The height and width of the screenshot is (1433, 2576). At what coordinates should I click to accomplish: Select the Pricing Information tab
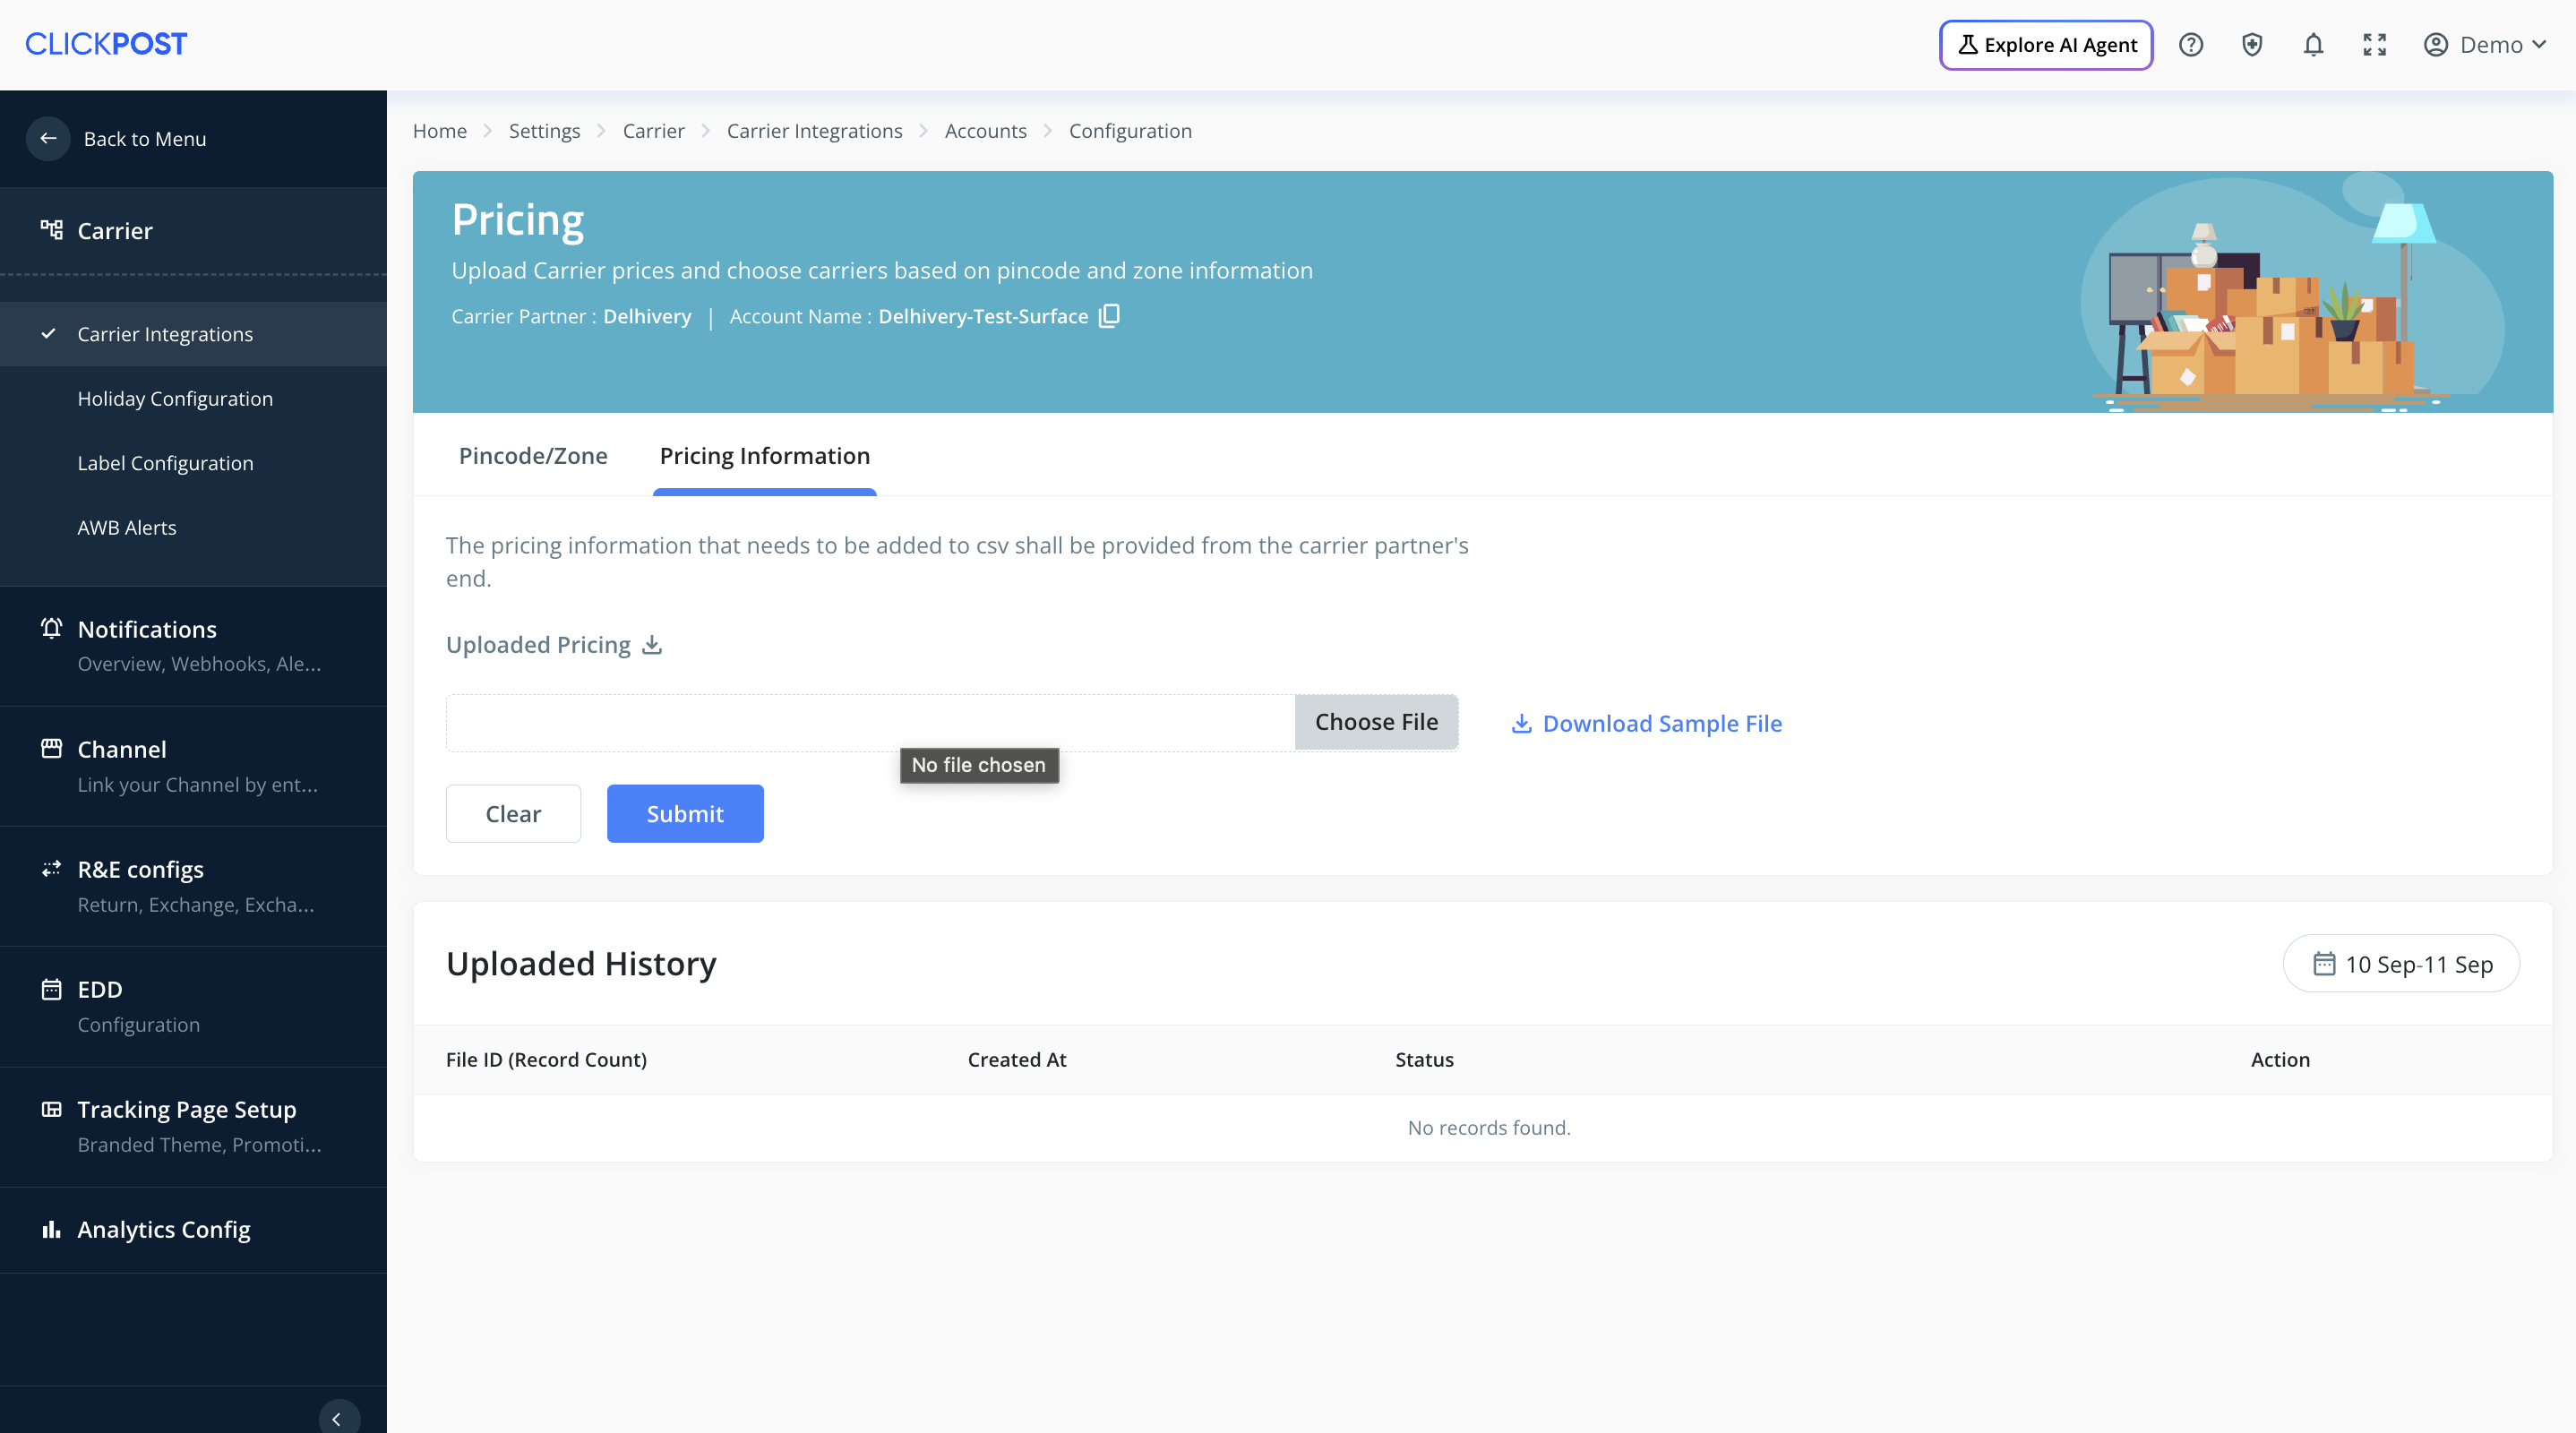tap(764, 456)
